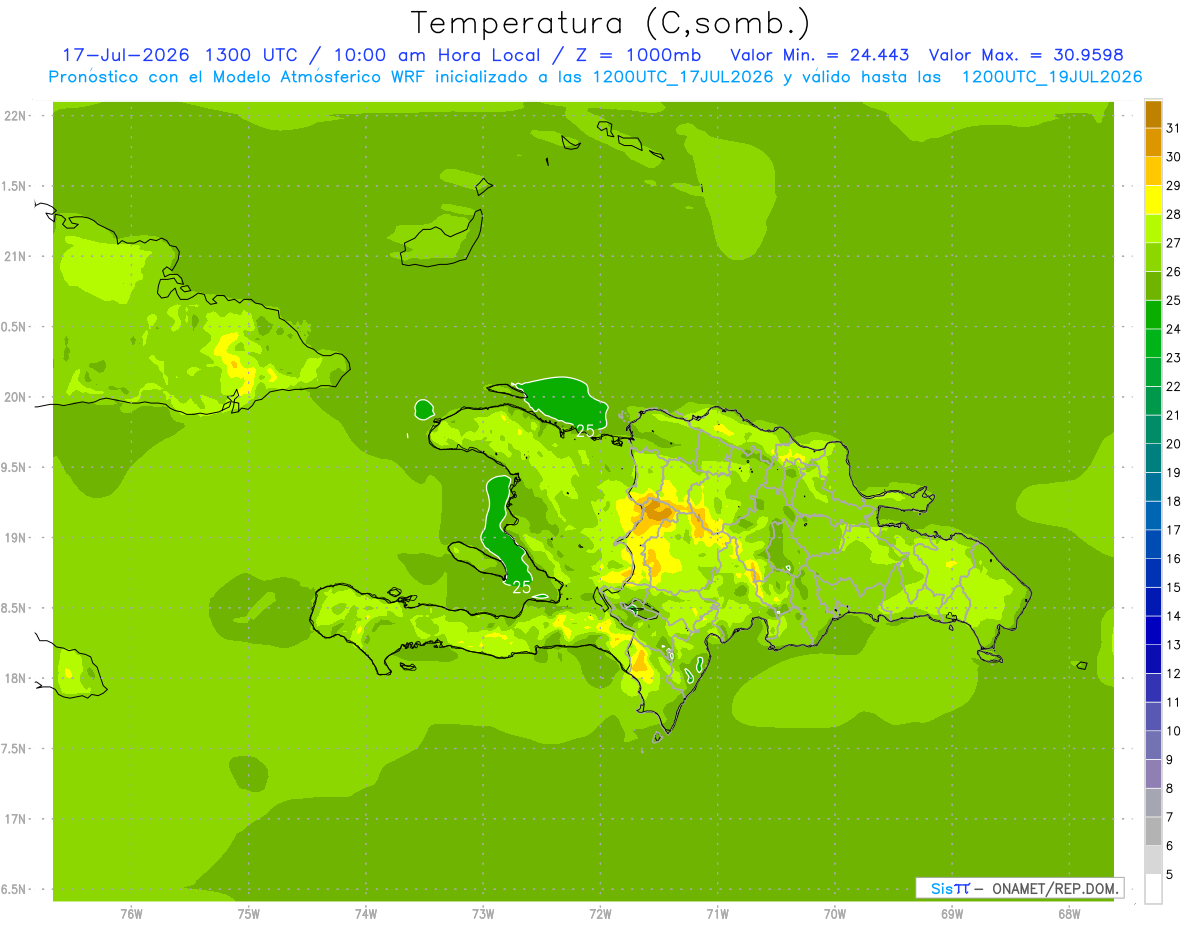Click the 25 contour label near northern Haiti
1200x927 pixels.
(585, 430)
